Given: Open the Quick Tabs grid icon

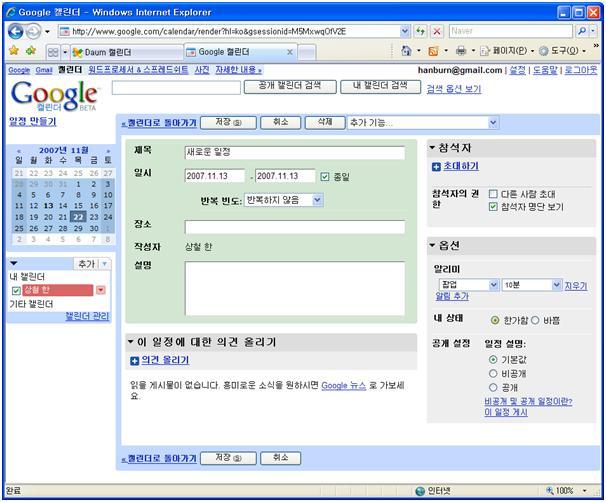Looking at the screenshot, I should click(53, 52).
